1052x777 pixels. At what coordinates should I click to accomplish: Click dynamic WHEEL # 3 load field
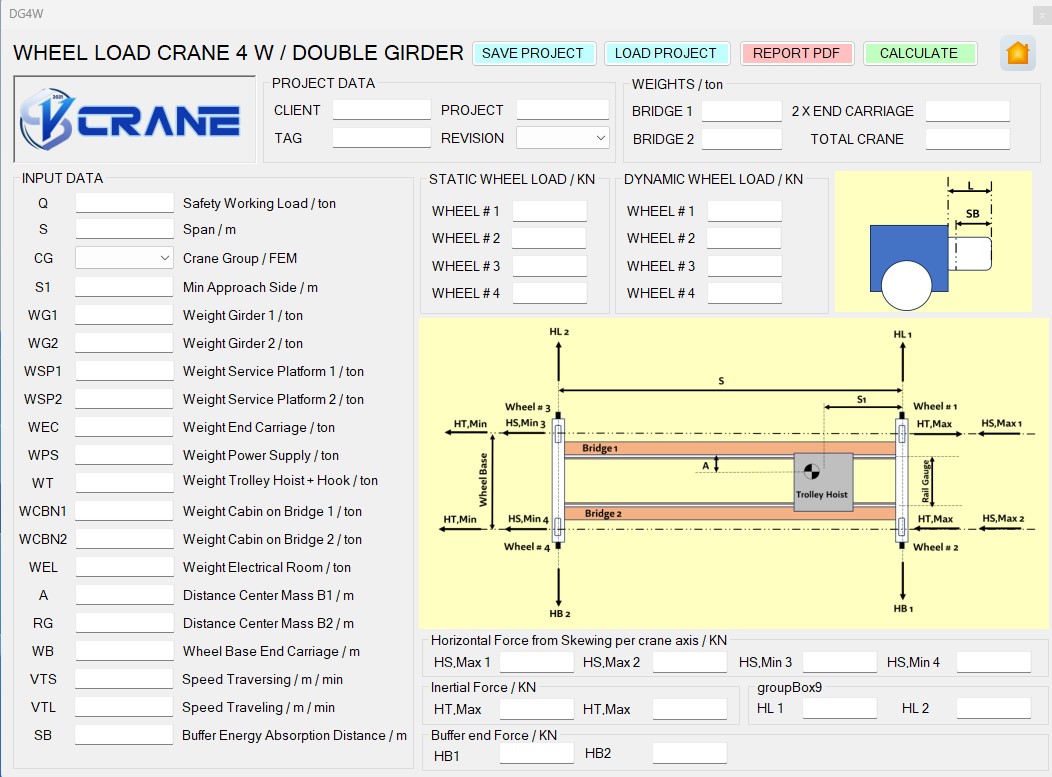coord(745,266)
